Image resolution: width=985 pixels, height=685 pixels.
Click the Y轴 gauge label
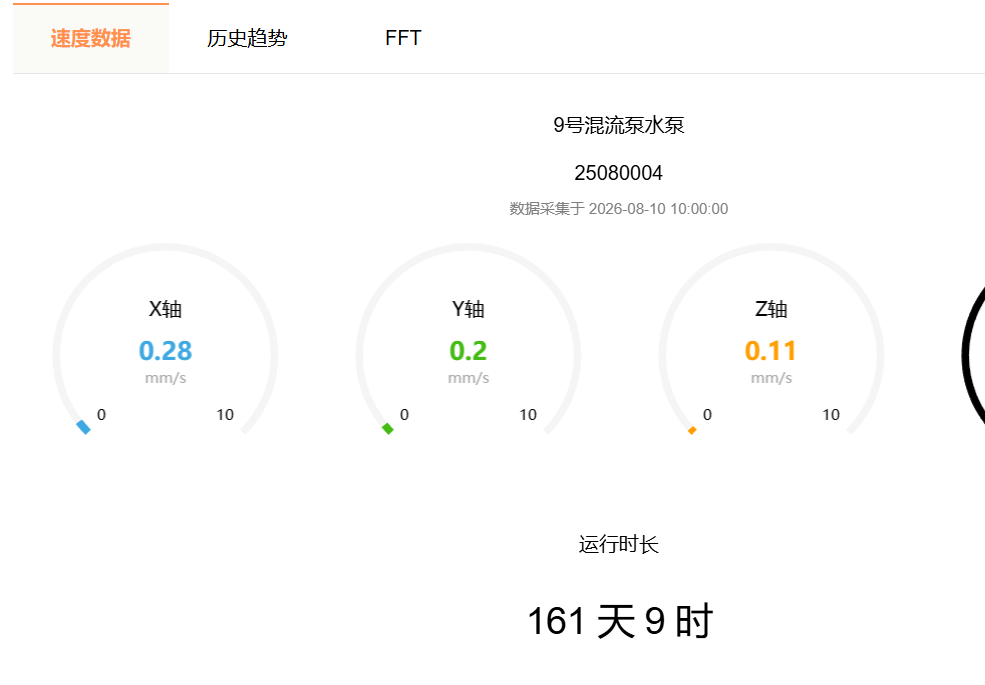tap(468, 309)
